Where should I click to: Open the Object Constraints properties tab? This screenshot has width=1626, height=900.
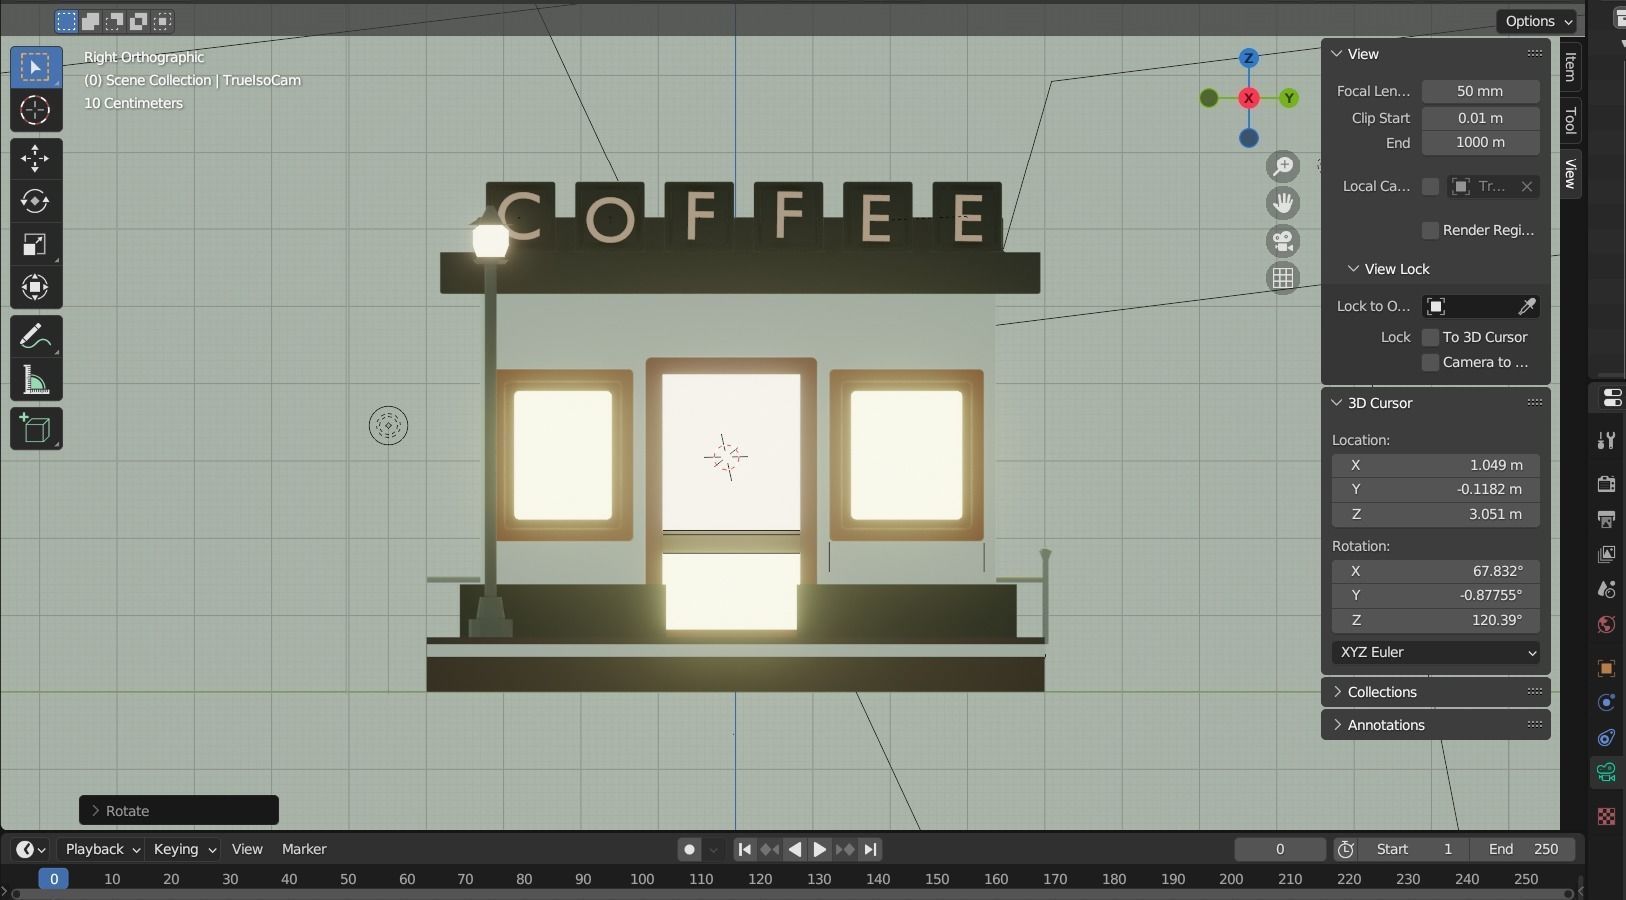coord(1606,738)
